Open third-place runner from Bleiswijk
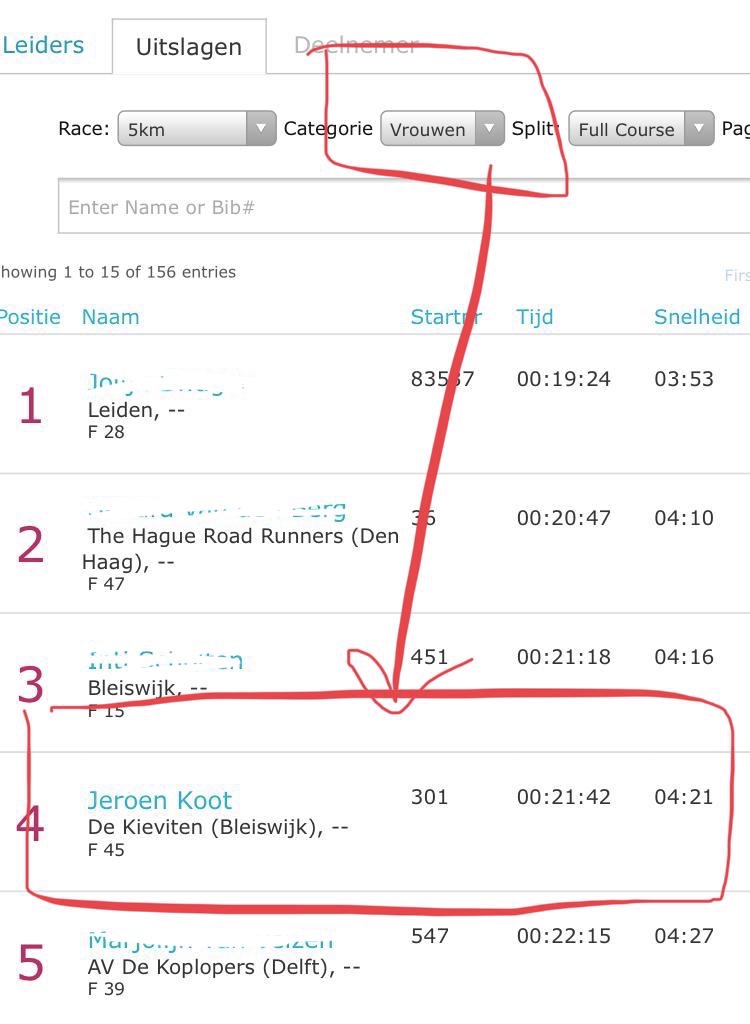750x1024 pixels. click(x=165, y=660)
